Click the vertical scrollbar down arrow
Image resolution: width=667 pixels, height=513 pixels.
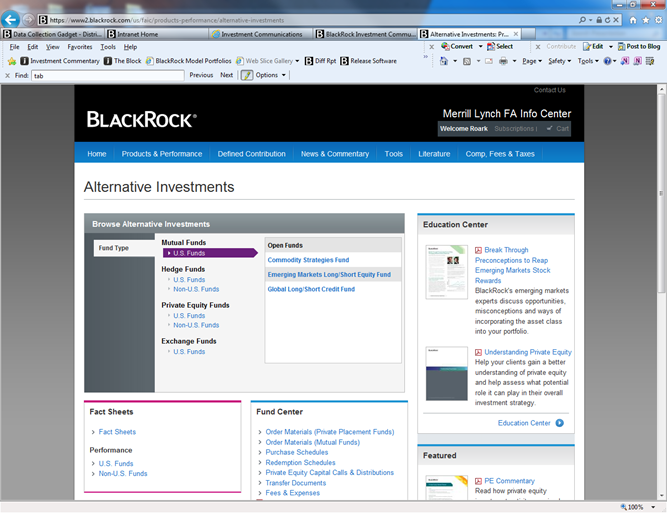point(661,496)
